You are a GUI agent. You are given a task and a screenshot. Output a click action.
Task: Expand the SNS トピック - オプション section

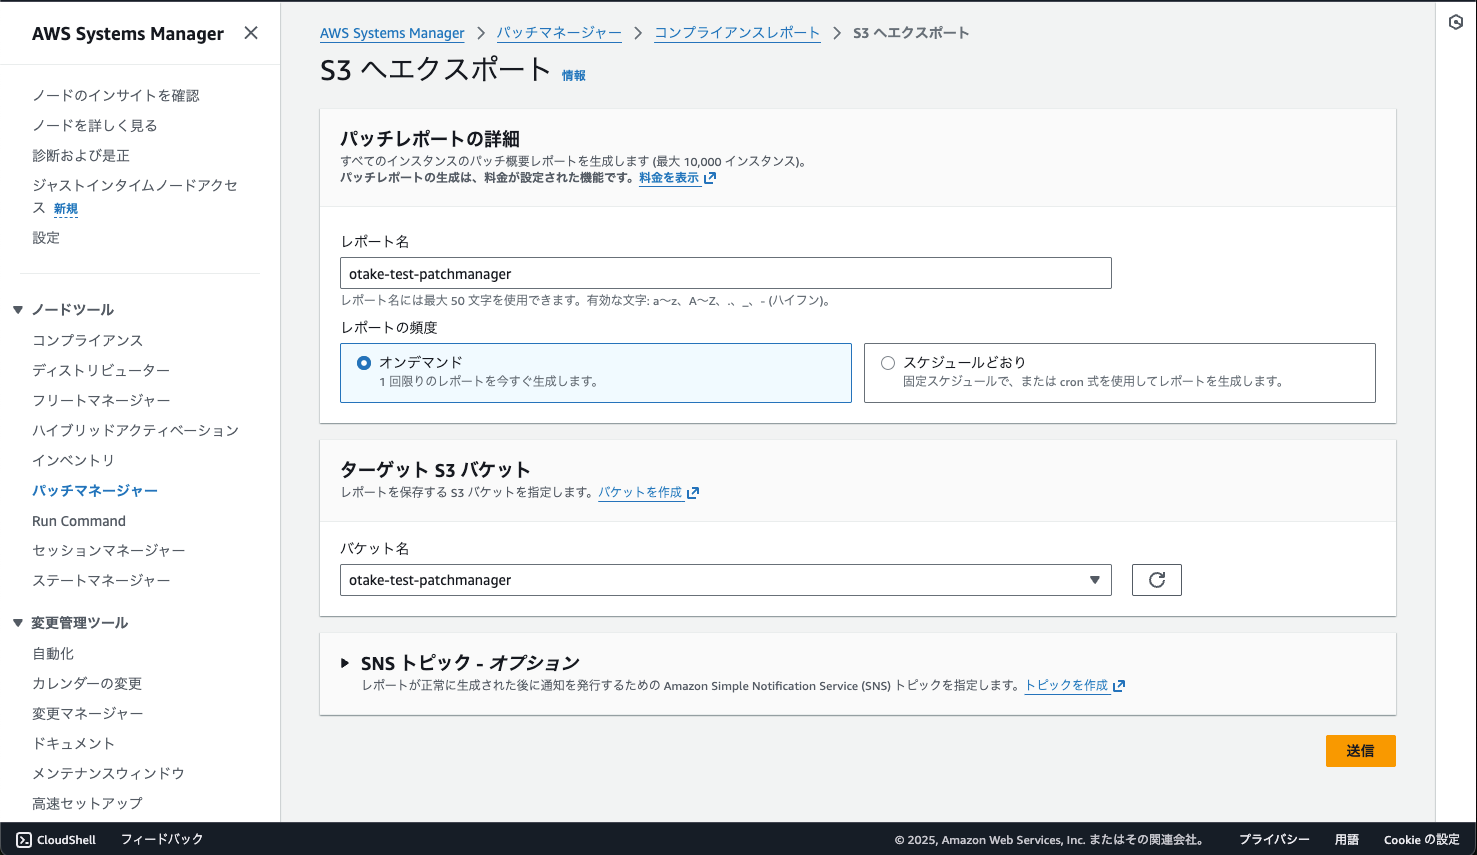[345, 663]
